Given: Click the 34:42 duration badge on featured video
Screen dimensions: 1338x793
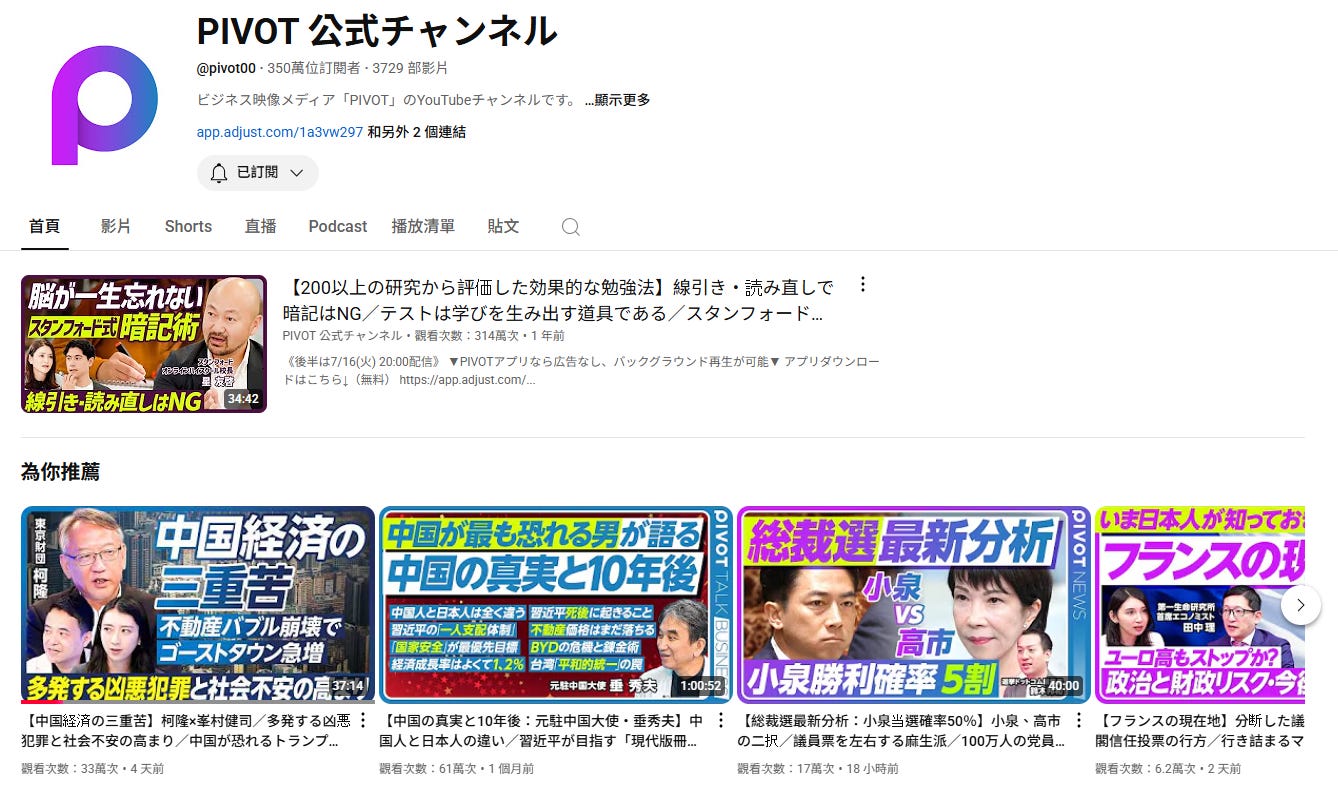Looking at the screenshot, I should coord(243,399).
